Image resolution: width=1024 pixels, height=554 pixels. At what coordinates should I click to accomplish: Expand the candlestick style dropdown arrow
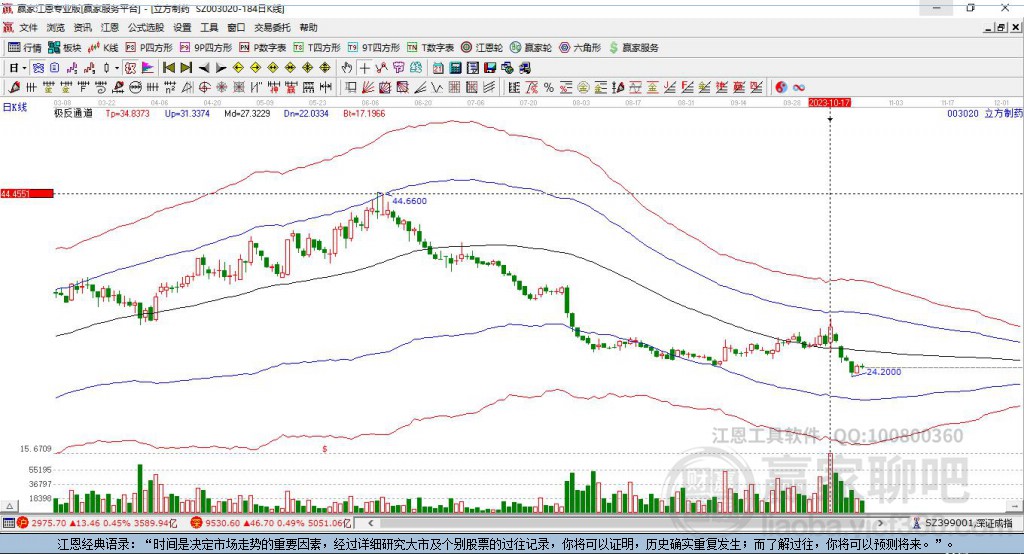[117, 68]
